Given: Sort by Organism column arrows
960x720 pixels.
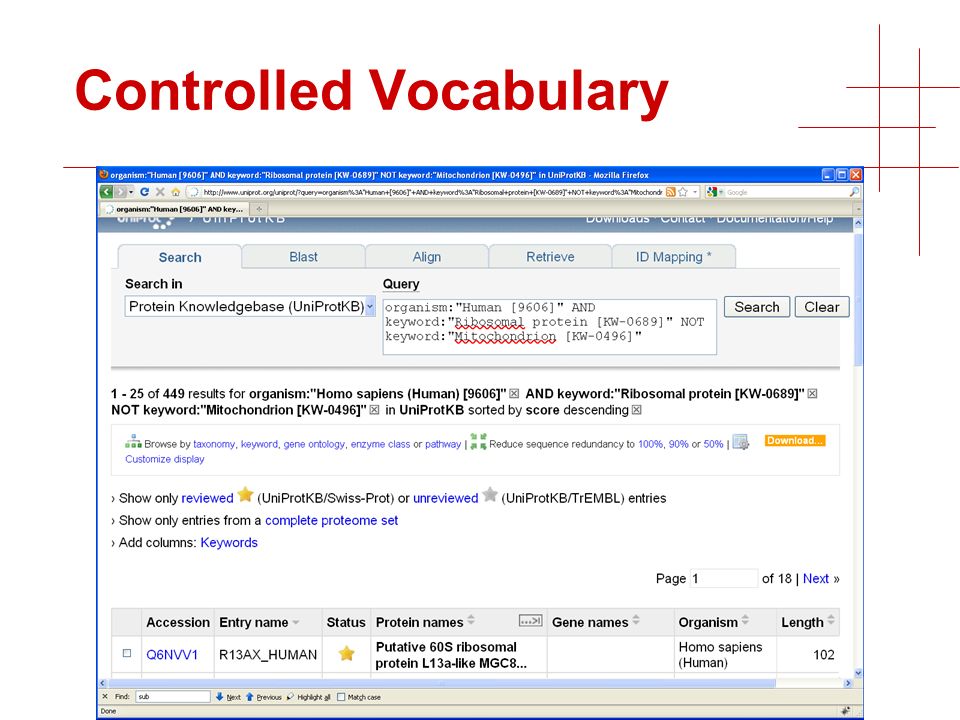Looking at the screenshot, I should pyautogui.click(x=745, y=620).
